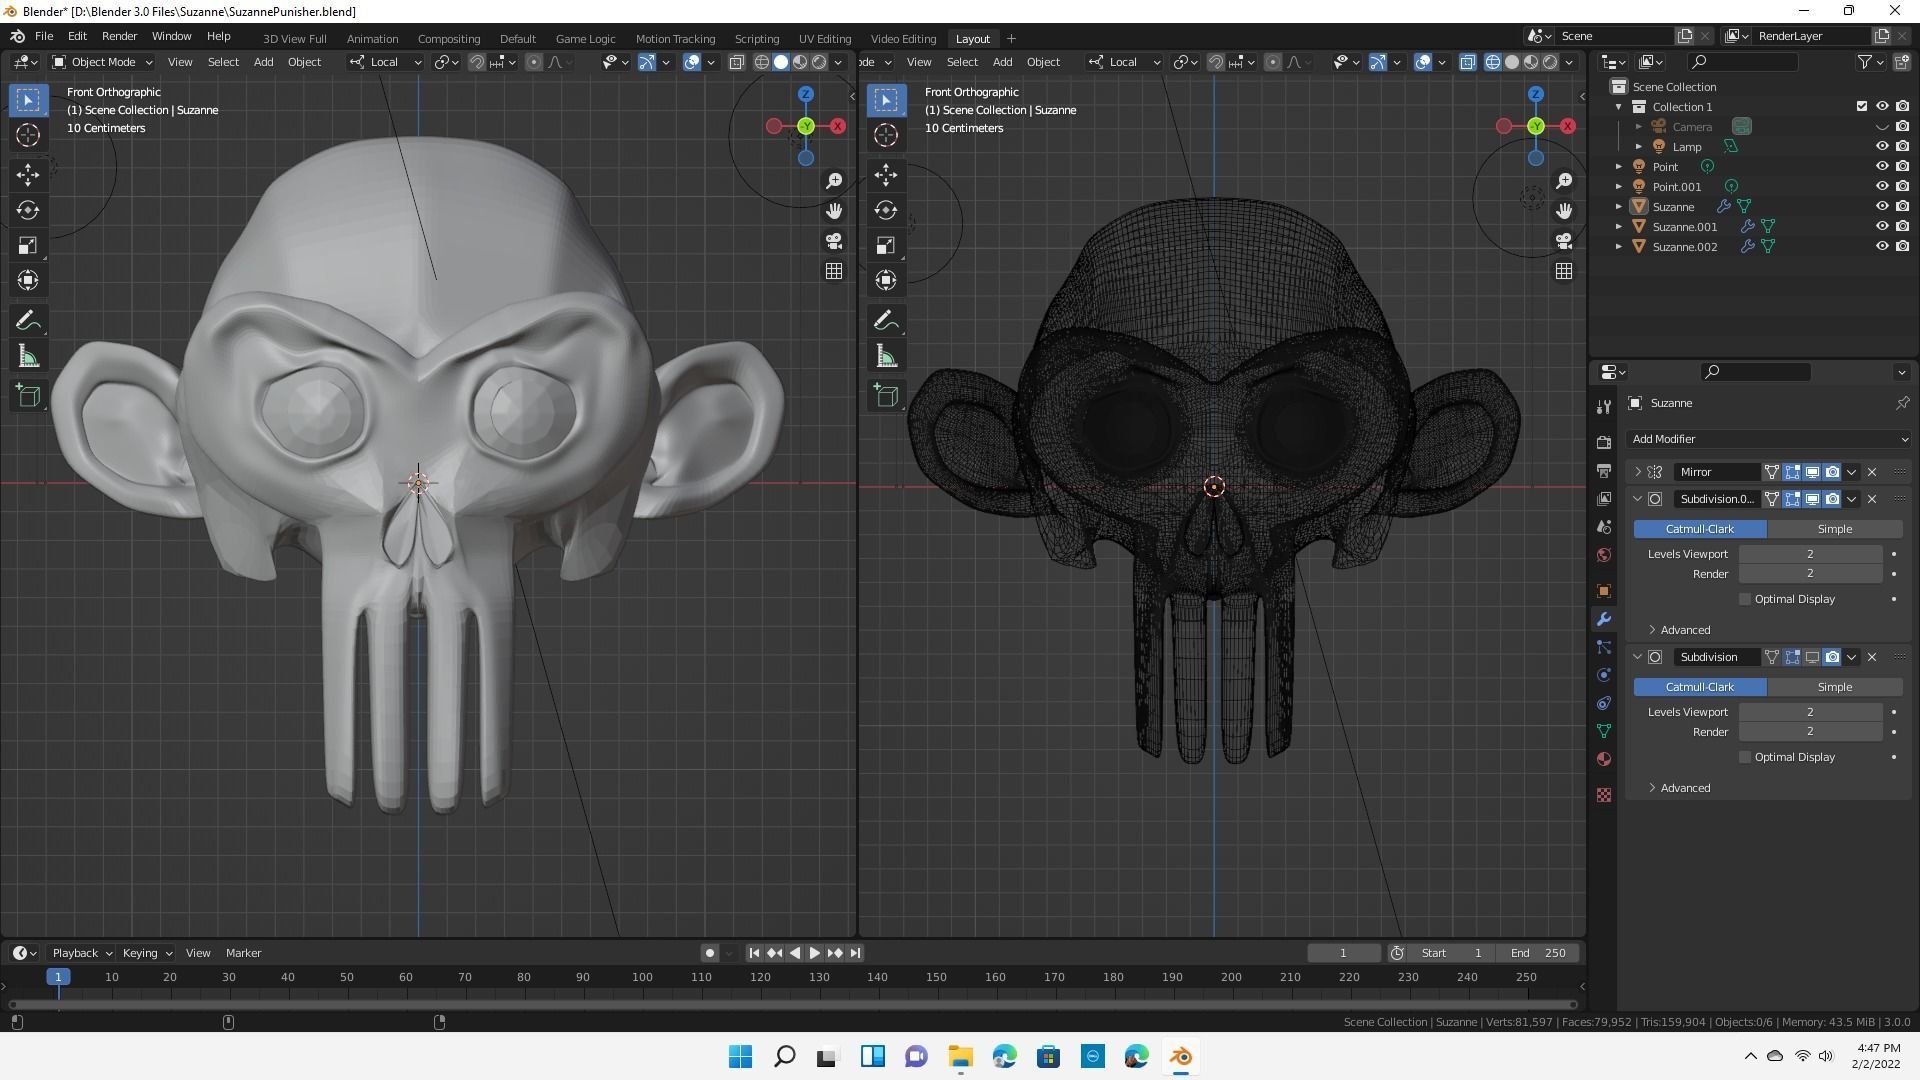This screenshot has width=1920, height=1080.
Task: Choose the Measure tool in left viewport
Action: pyautogui.click(x=28, y=357)
